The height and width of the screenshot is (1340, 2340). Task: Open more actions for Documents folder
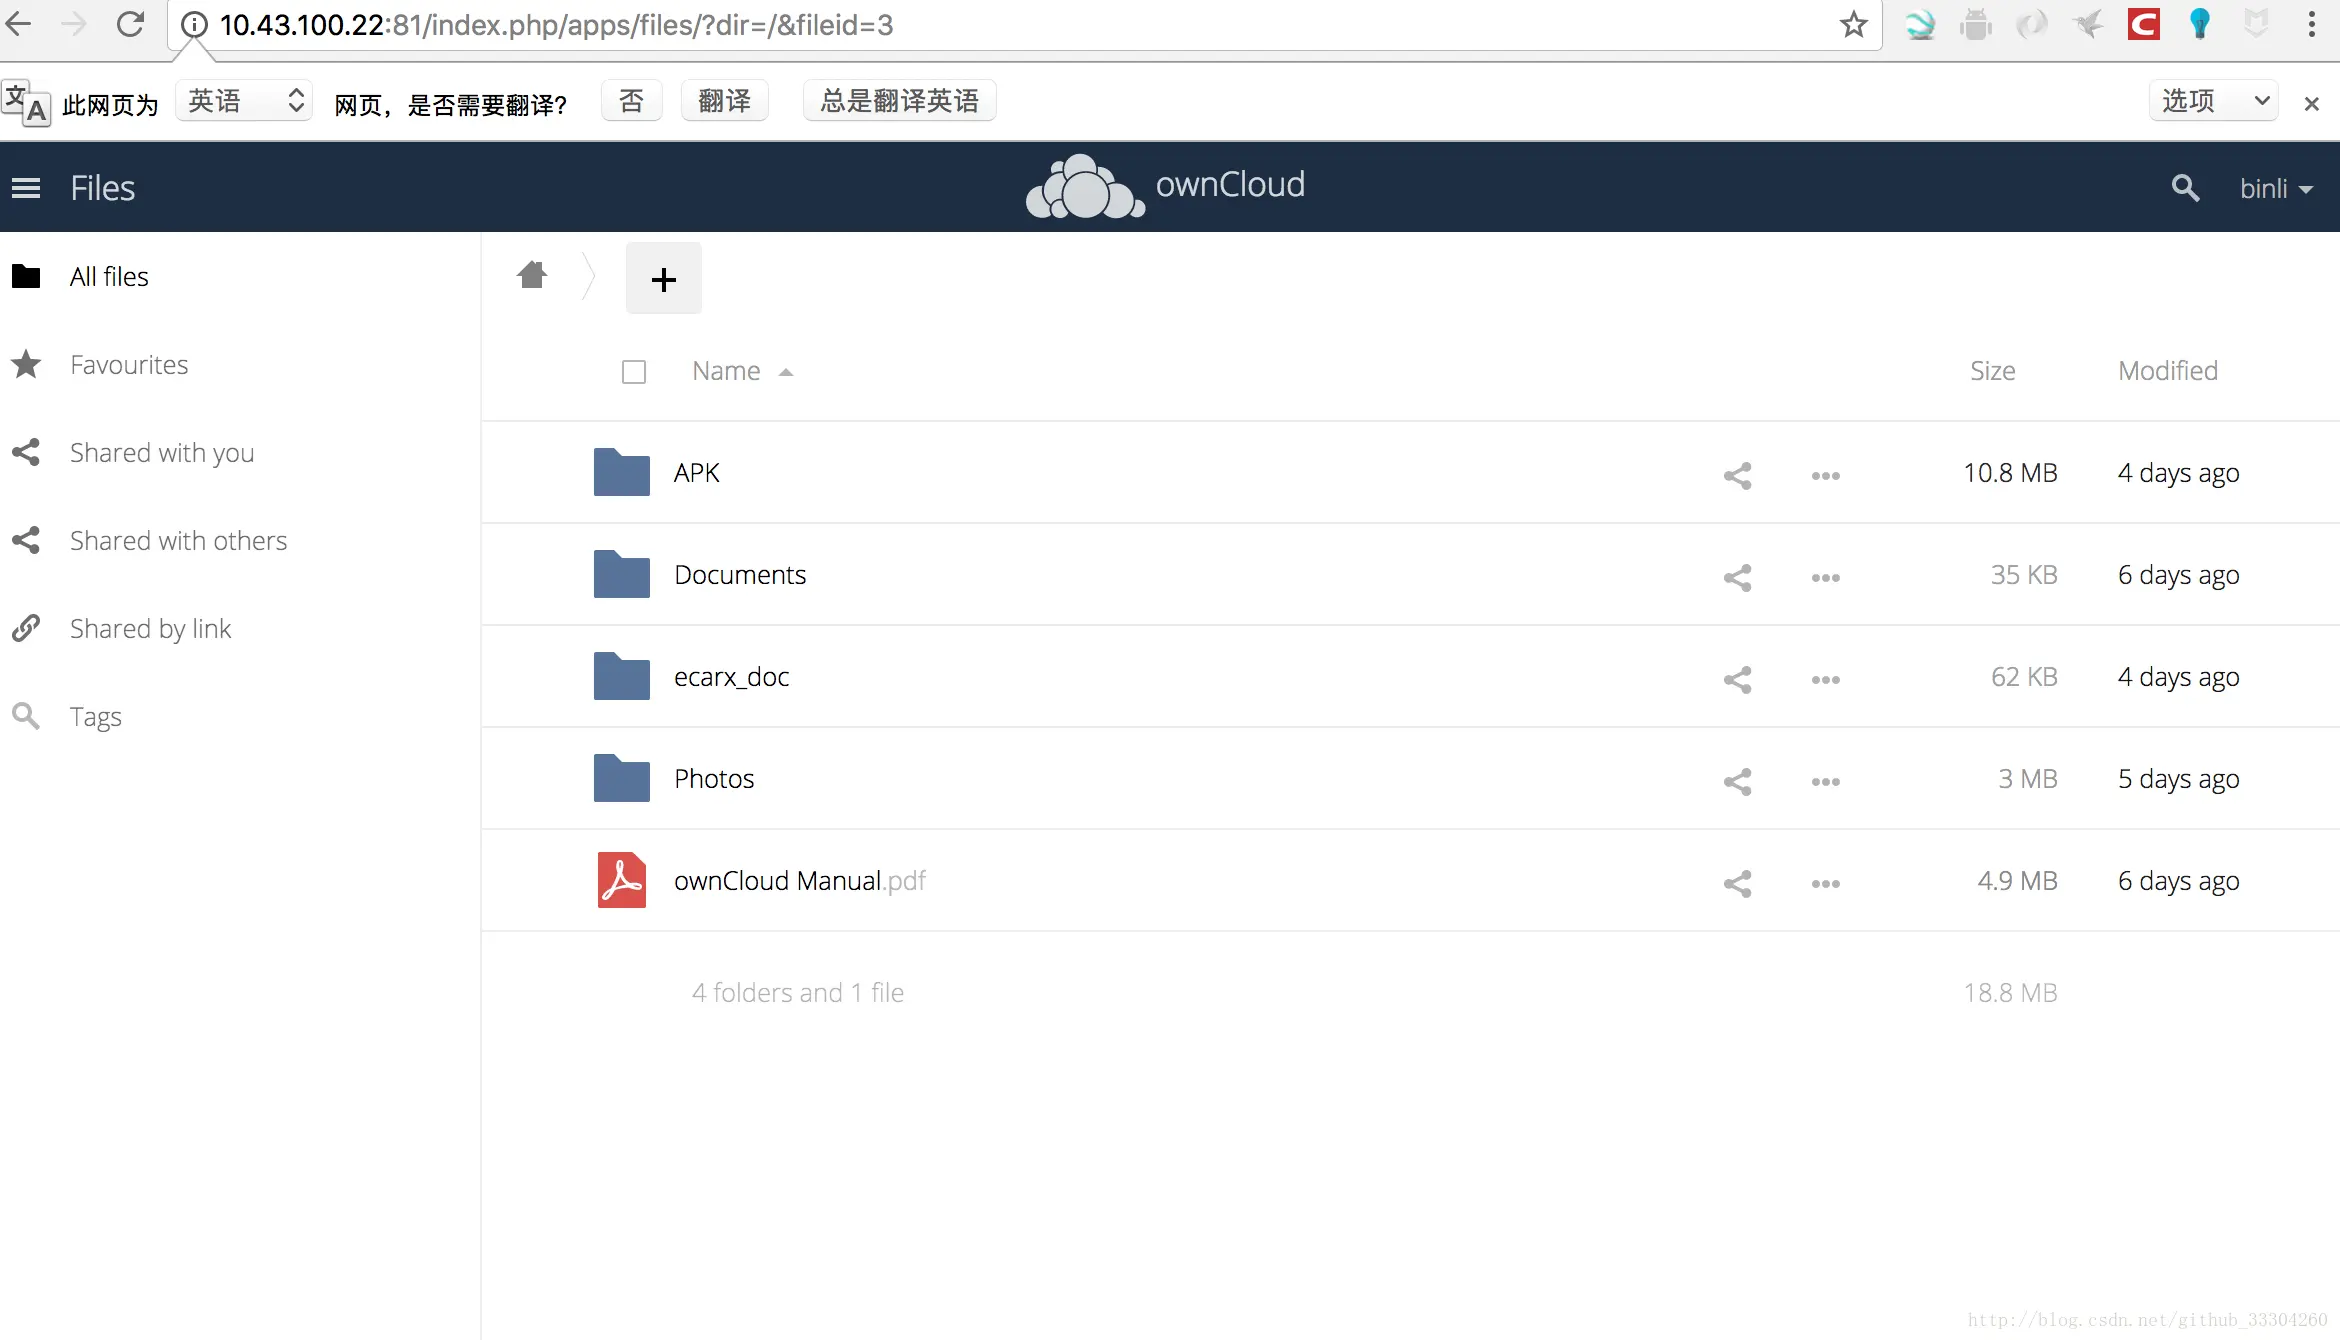point(1825,577)
